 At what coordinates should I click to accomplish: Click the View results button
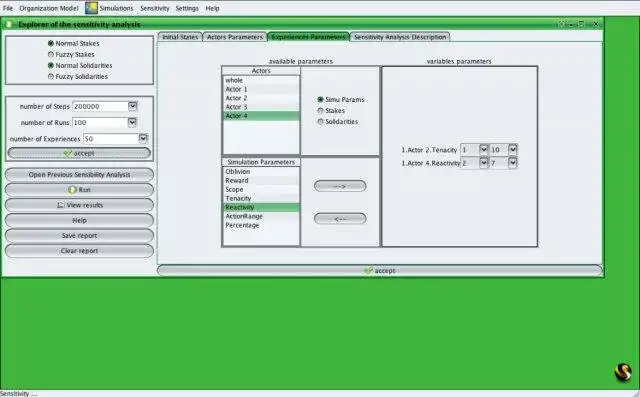79,205
